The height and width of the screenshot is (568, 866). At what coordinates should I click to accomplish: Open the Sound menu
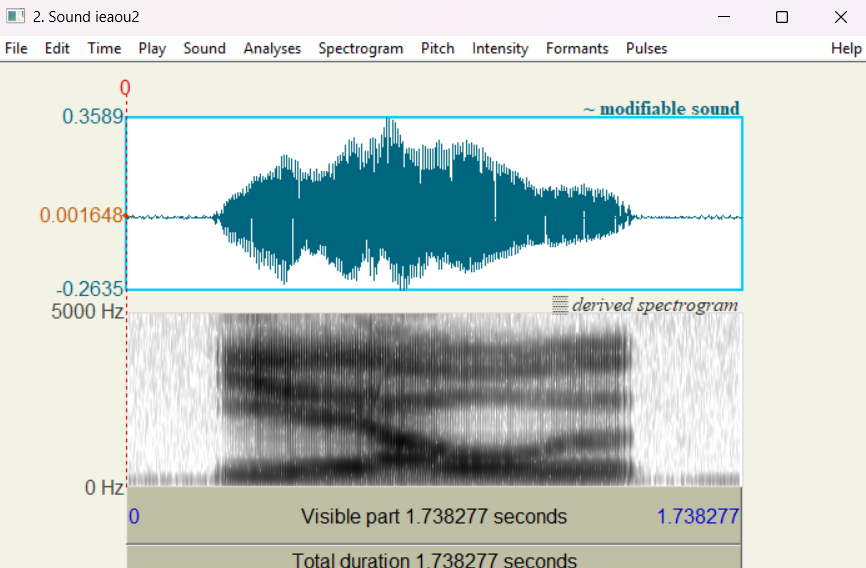204,49
